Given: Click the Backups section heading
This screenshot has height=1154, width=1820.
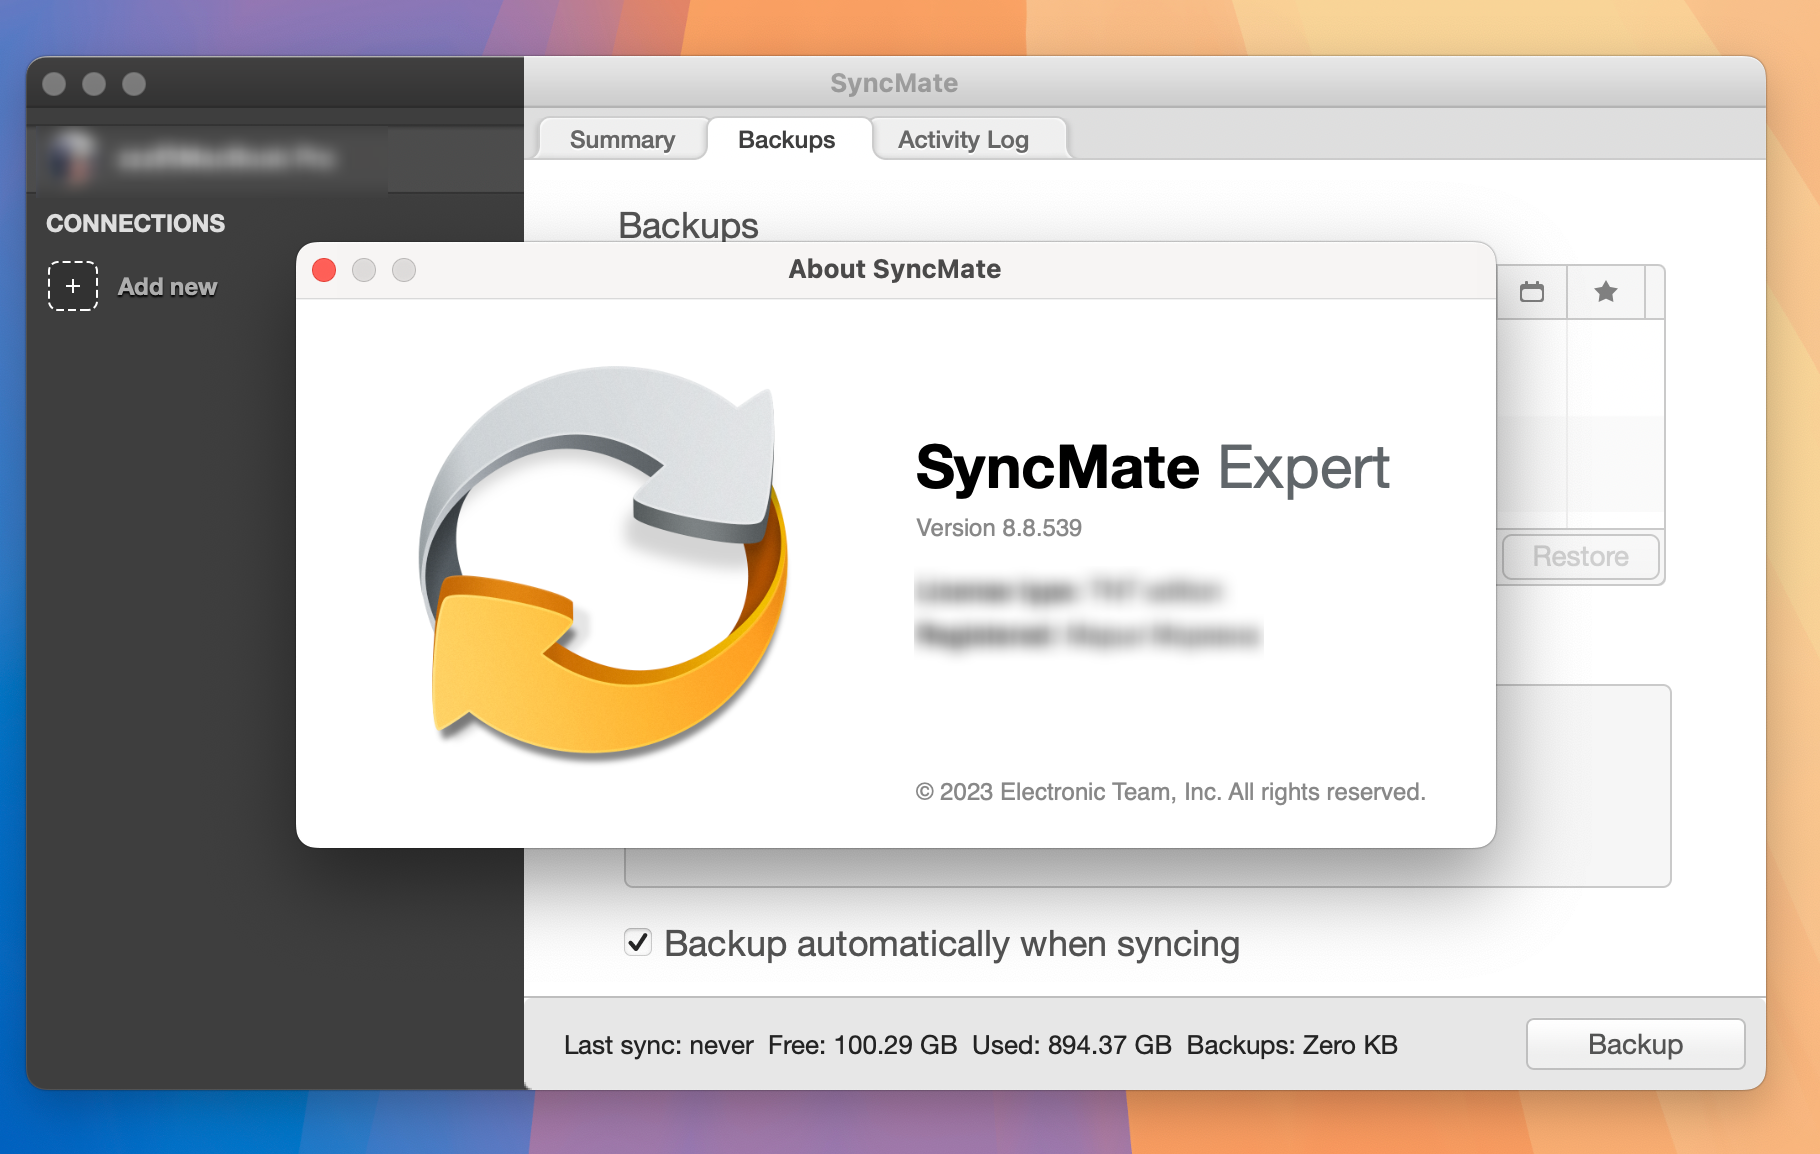Looking at the screenshot, I should (x=688, y=225).
